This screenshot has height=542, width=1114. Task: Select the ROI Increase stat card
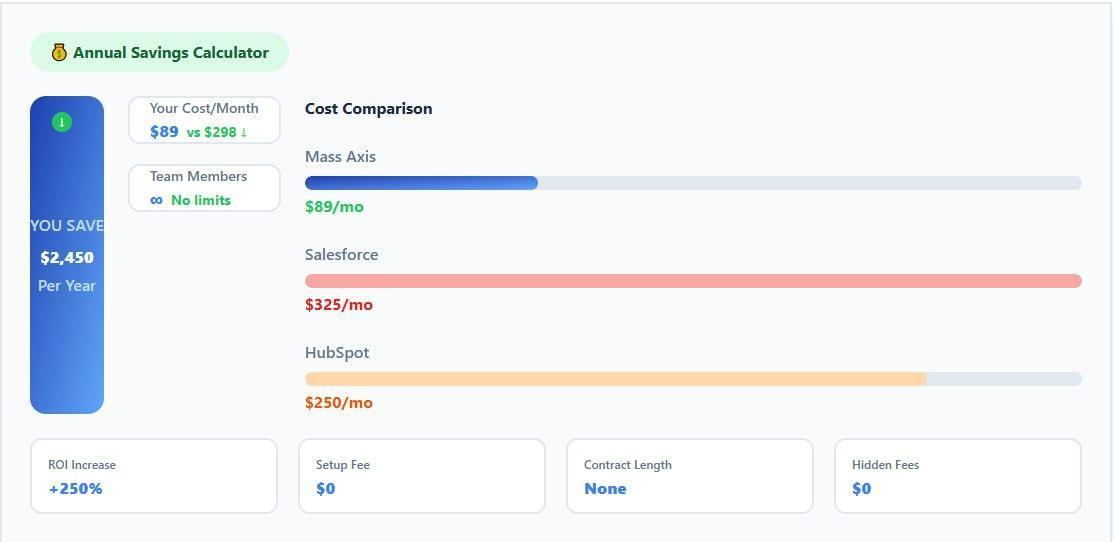point(154,476)
